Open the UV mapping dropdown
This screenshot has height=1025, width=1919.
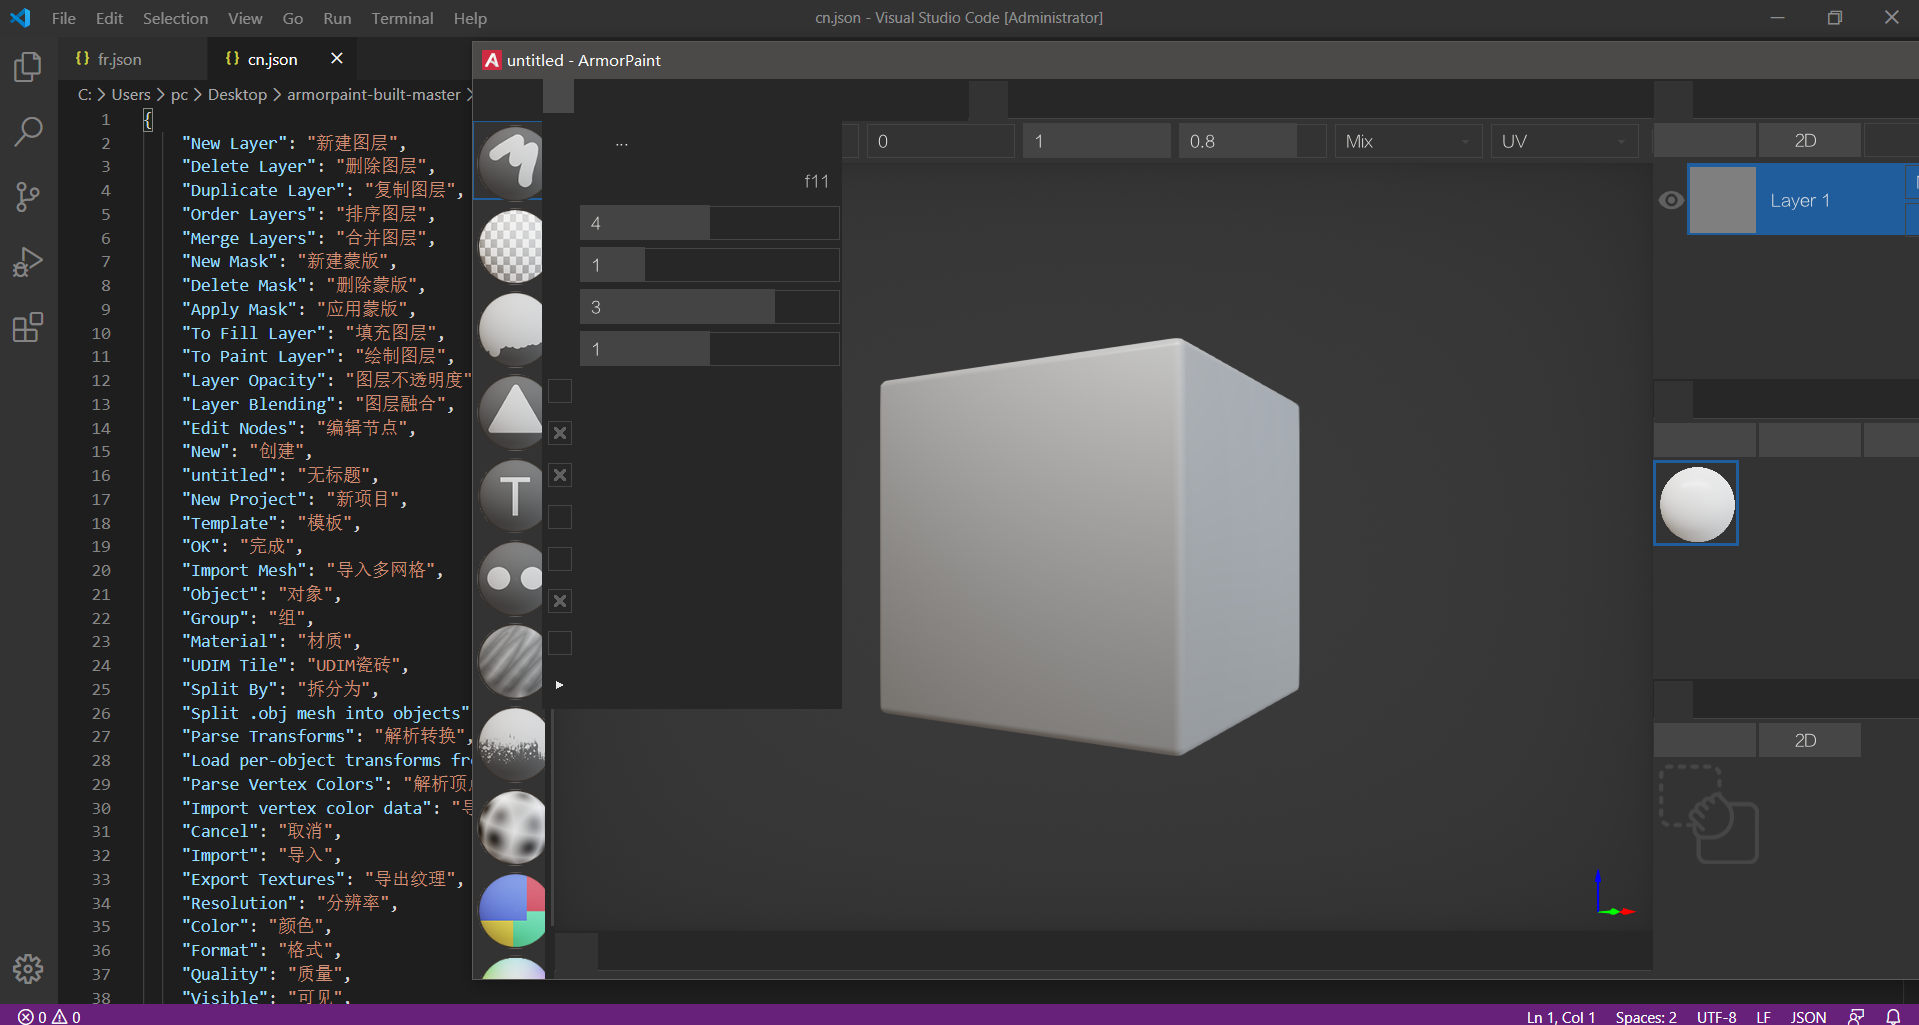(1564, 141)
